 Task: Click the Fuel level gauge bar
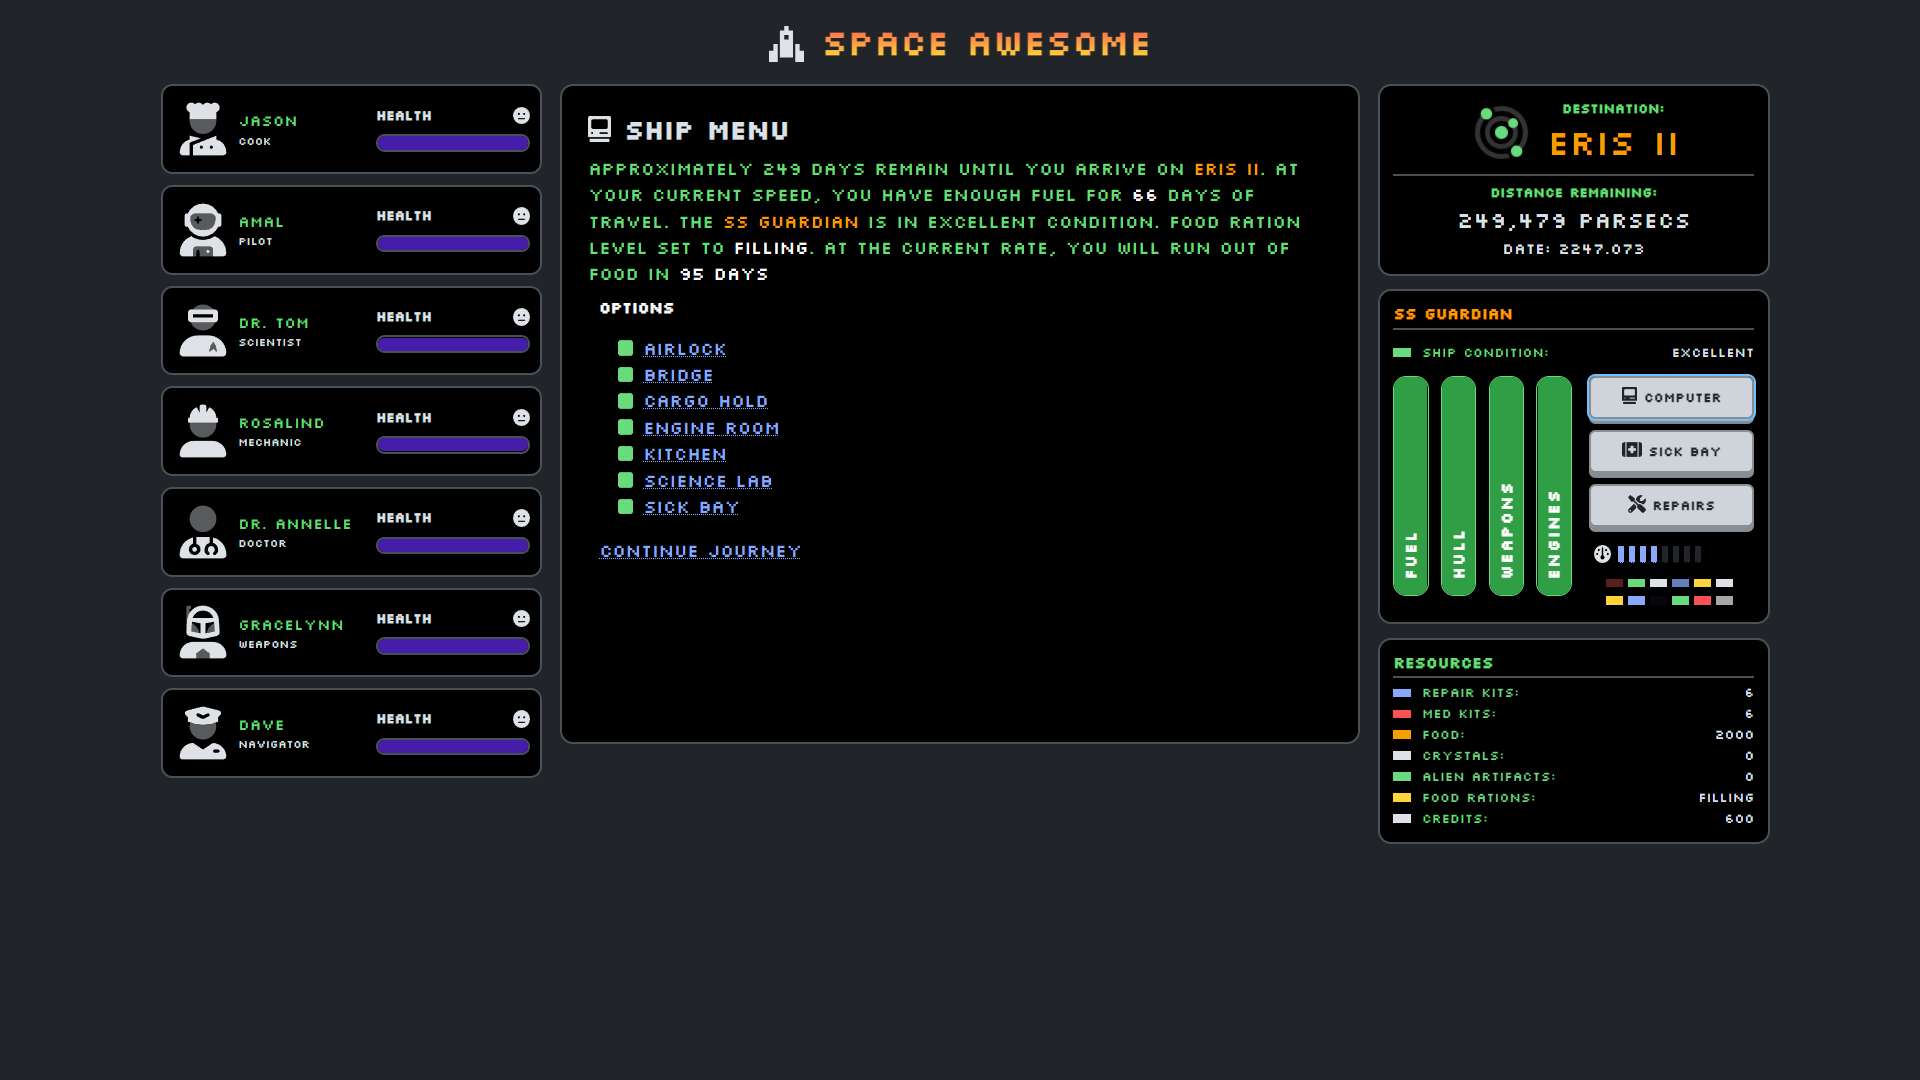1410,486
